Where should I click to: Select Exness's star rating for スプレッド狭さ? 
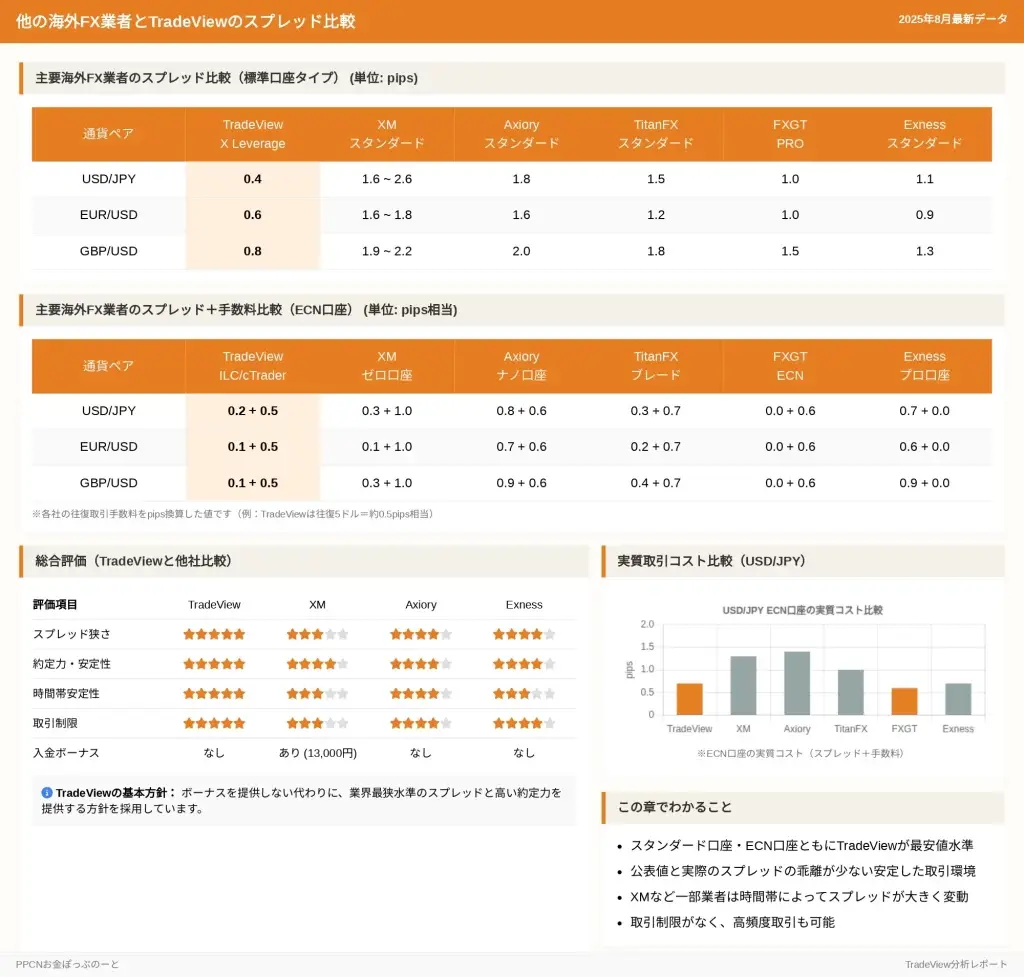[x=524, y=634]
